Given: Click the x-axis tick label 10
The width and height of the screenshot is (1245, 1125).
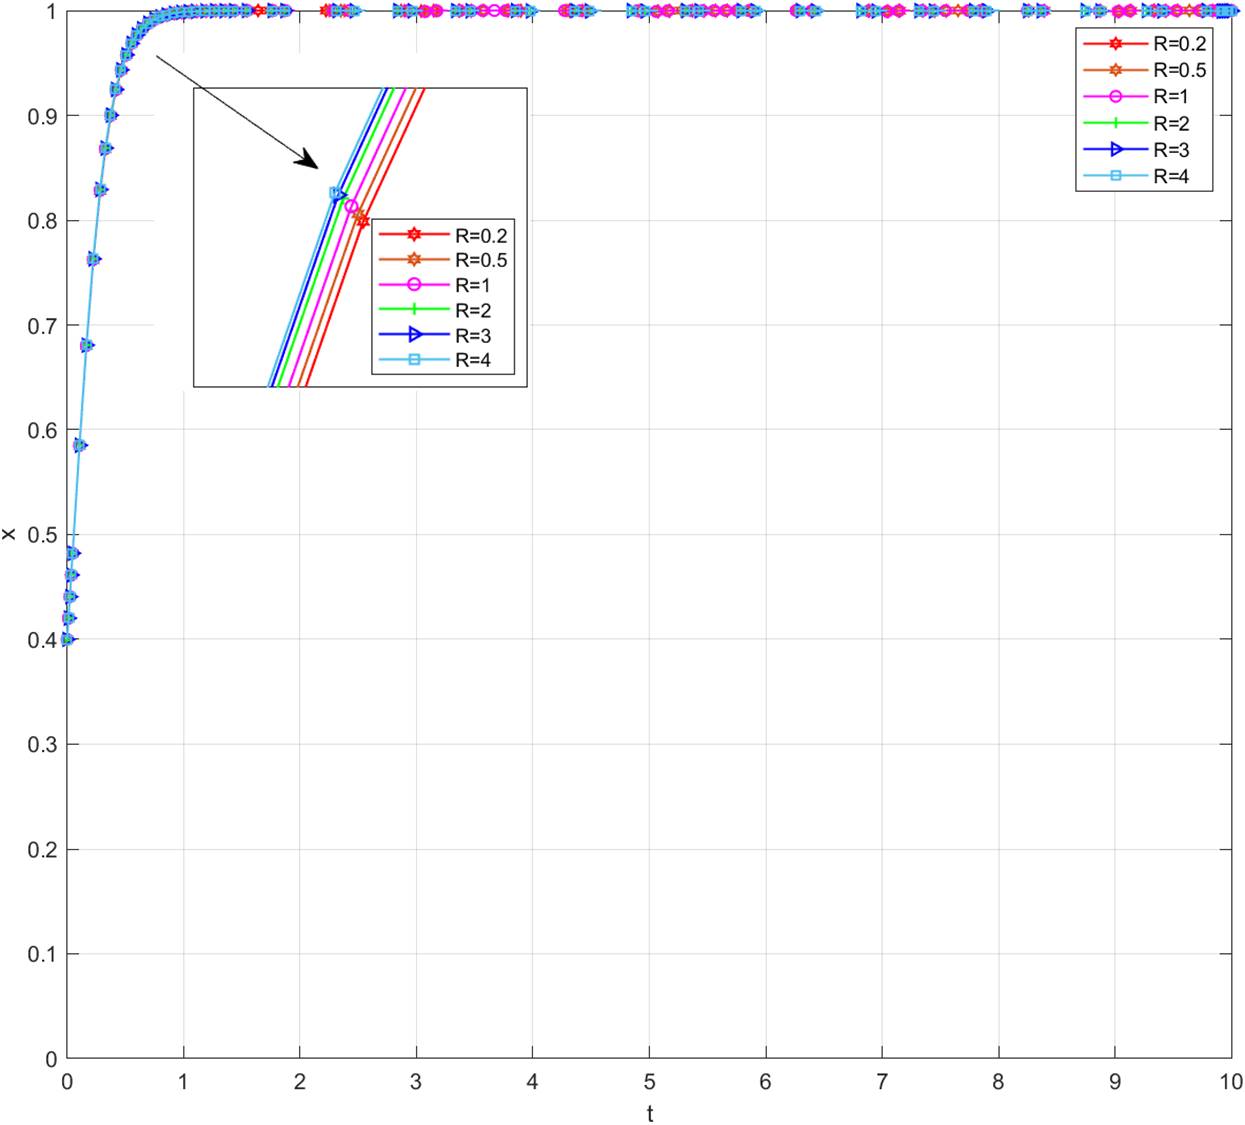Looking at the screenshot, I should click(1229, 1082).
